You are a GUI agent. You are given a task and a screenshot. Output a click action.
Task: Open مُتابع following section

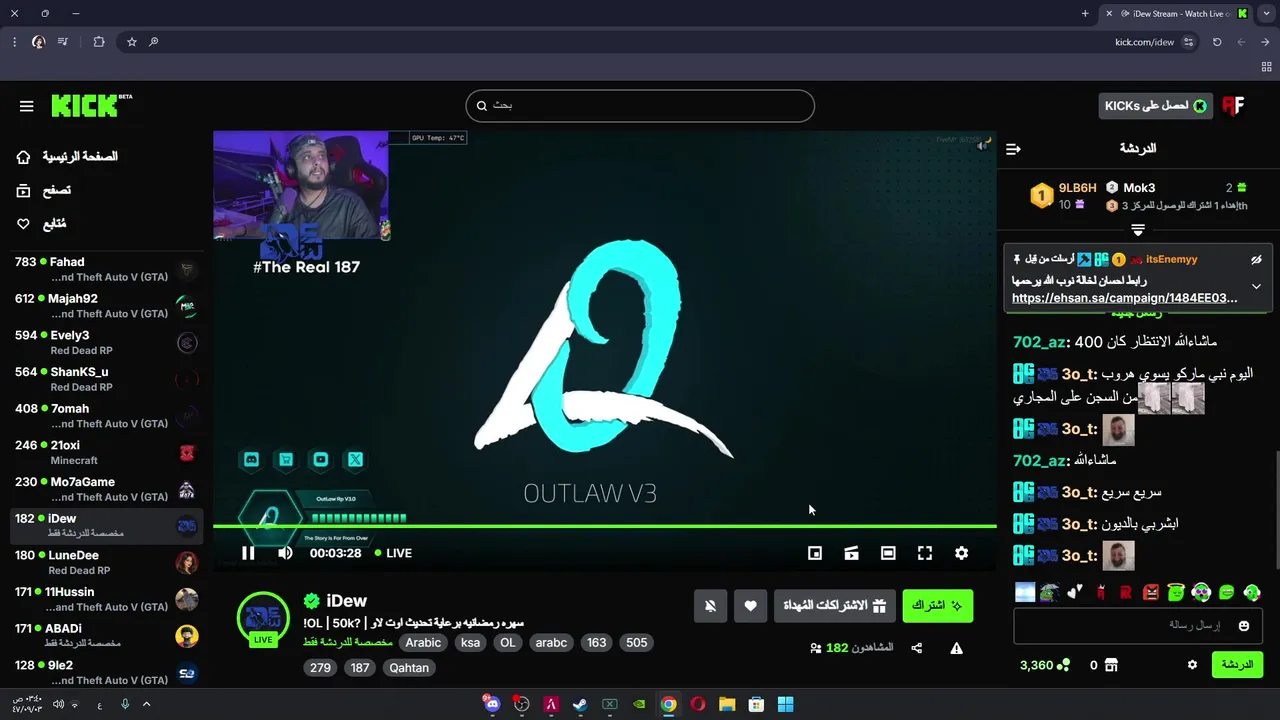pyautogui.click(x=42, y=224)
